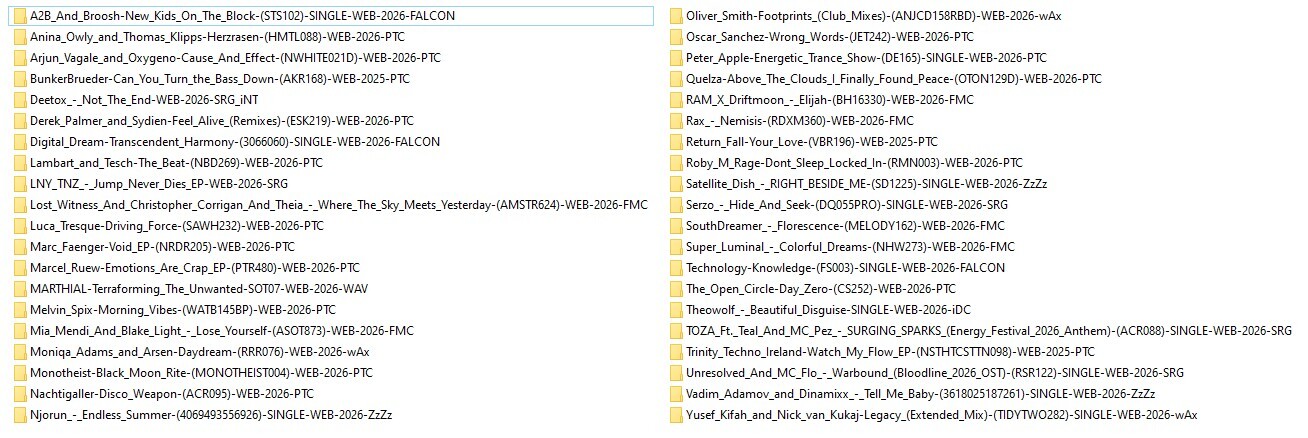1308x438 pixels.
Task: Click folder icon of Moniqa_Adams_and_Arsen-Daydream
Action: click(x=20, y=352)
